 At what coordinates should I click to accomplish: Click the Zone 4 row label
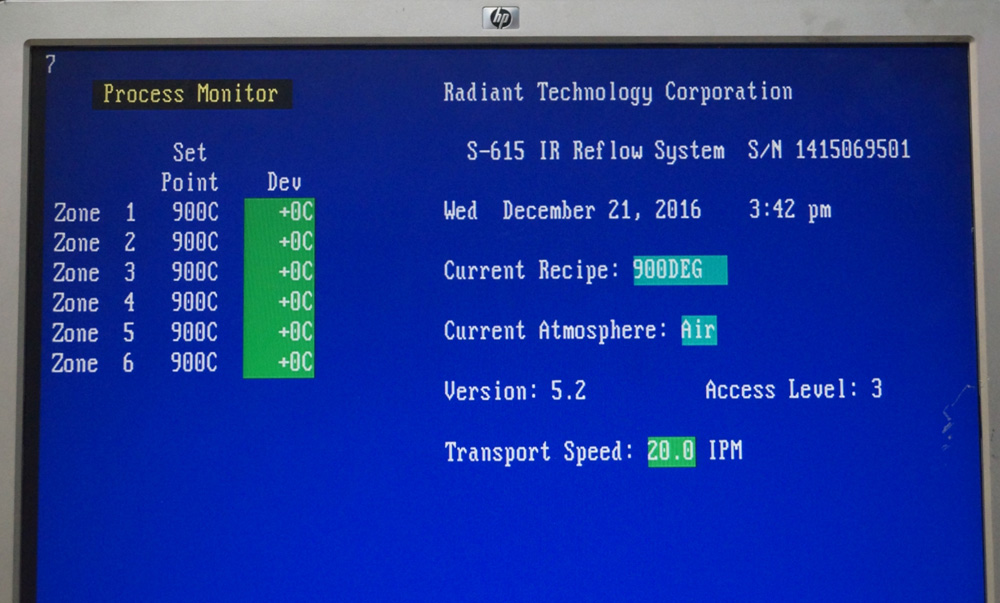(x=94, y=302)
